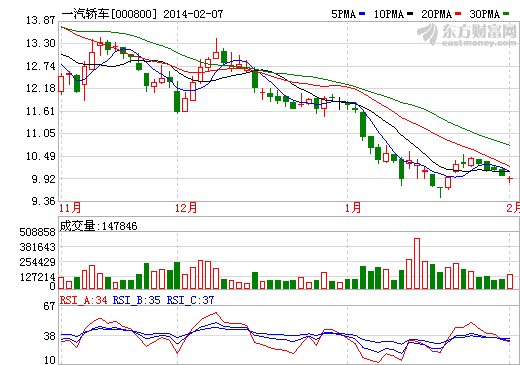
Task: Click the 11月 month marker
Action: [70, 208]
